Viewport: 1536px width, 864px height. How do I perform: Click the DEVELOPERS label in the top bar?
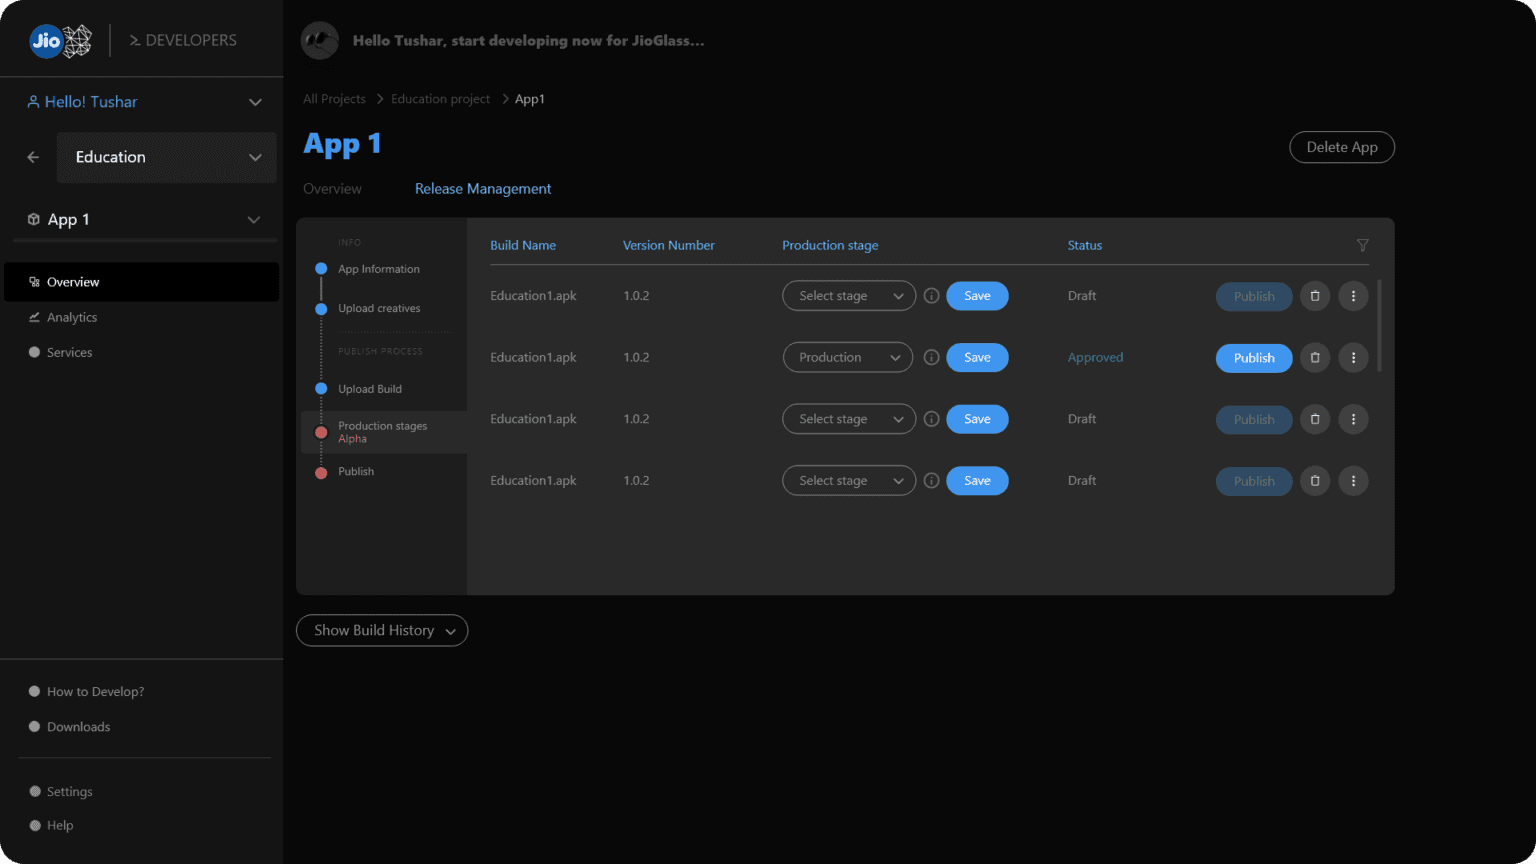[183, 40]
